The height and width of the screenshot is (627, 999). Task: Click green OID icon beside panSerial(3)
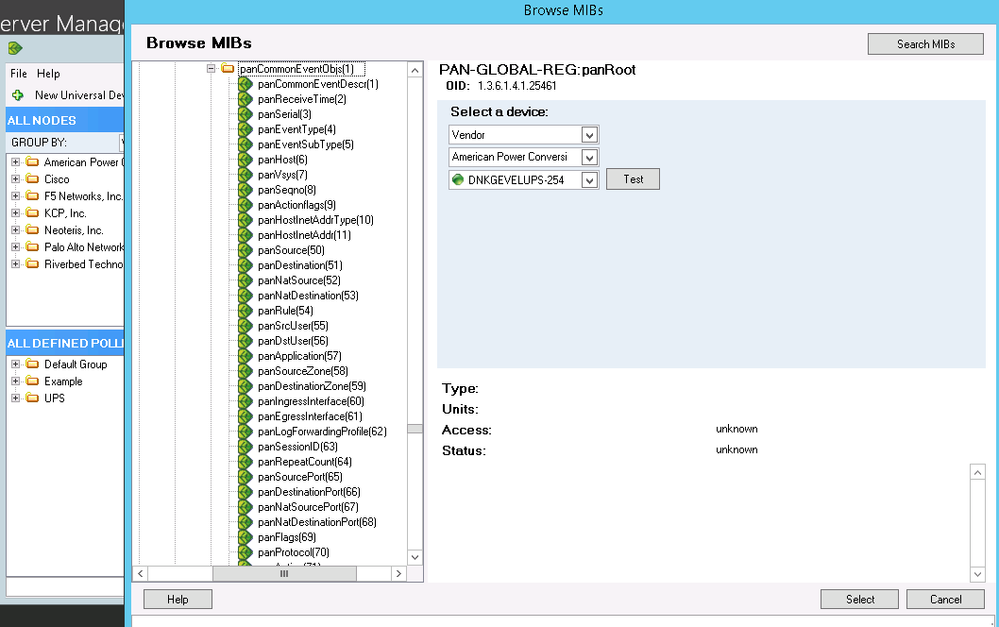(244, 114)
